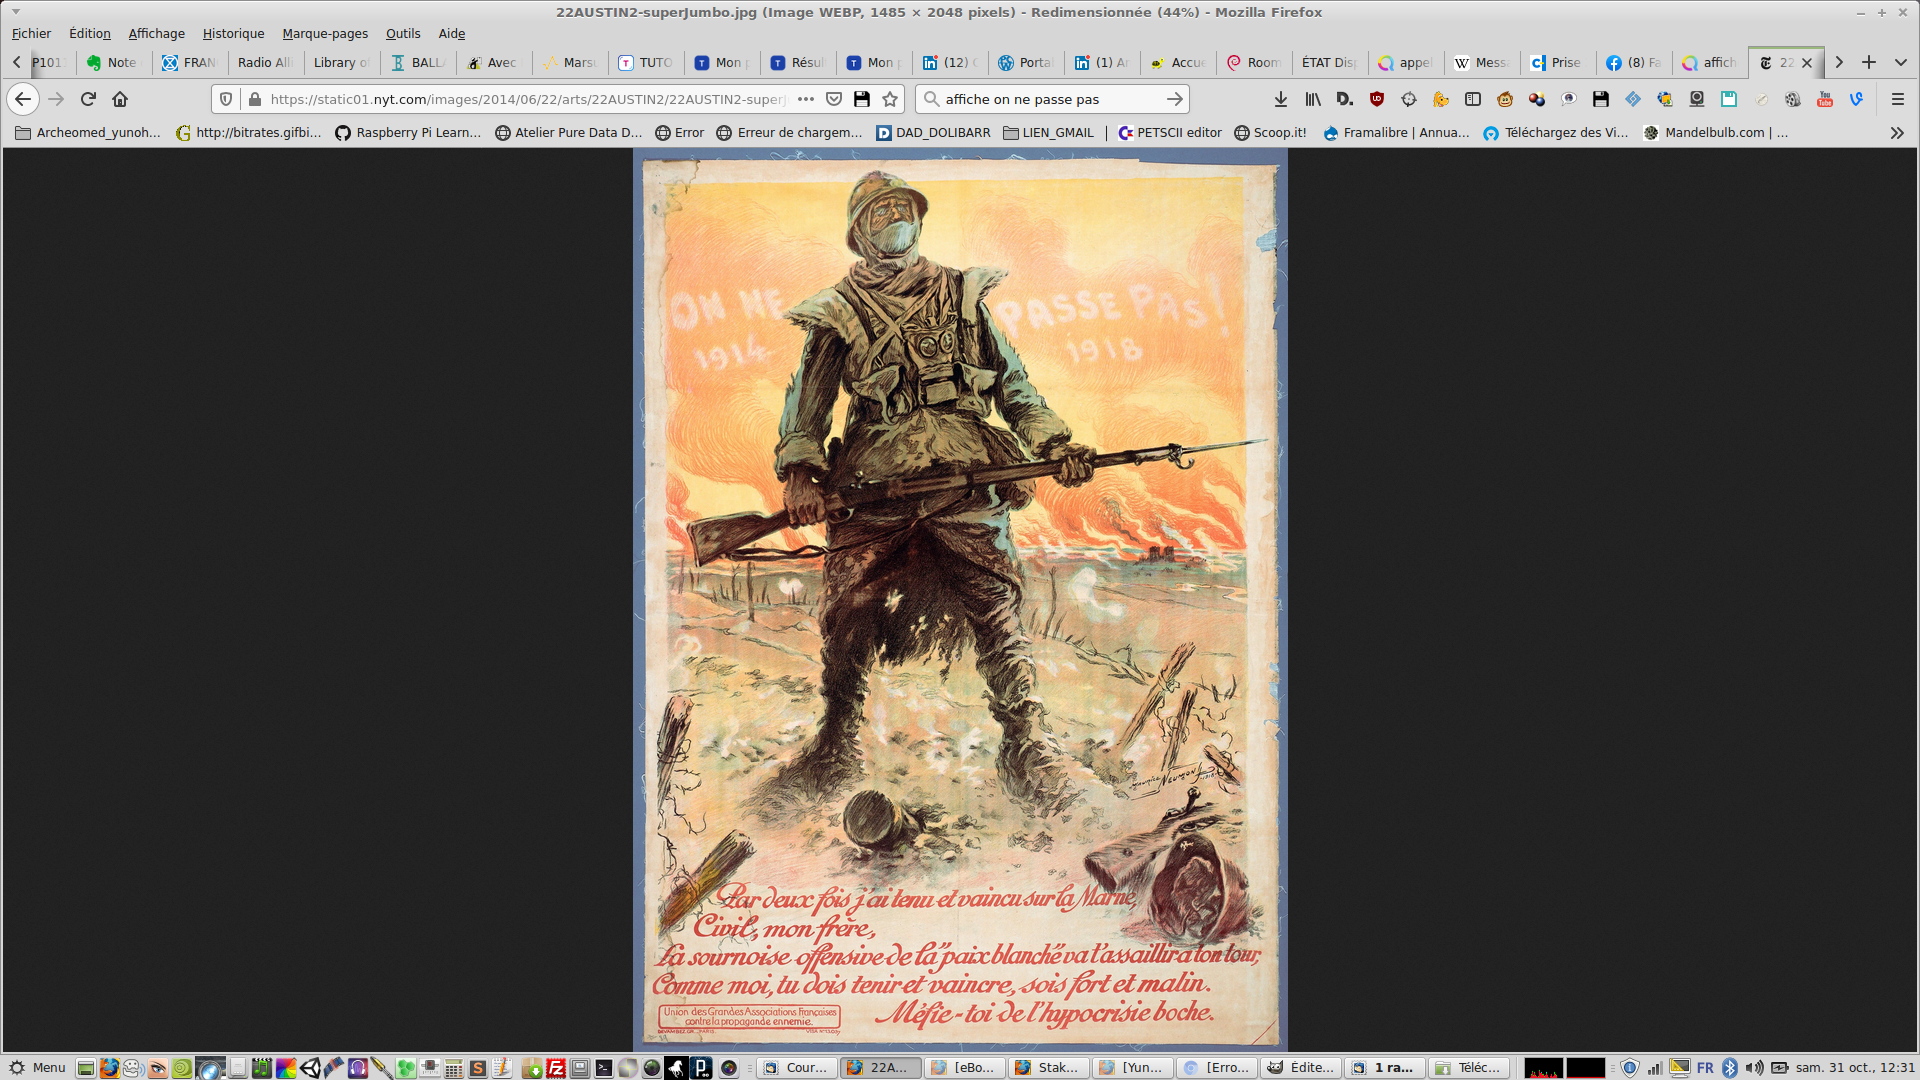Switch to the Library tab
The image size is (1920, 1080).
tap(340, 62)
